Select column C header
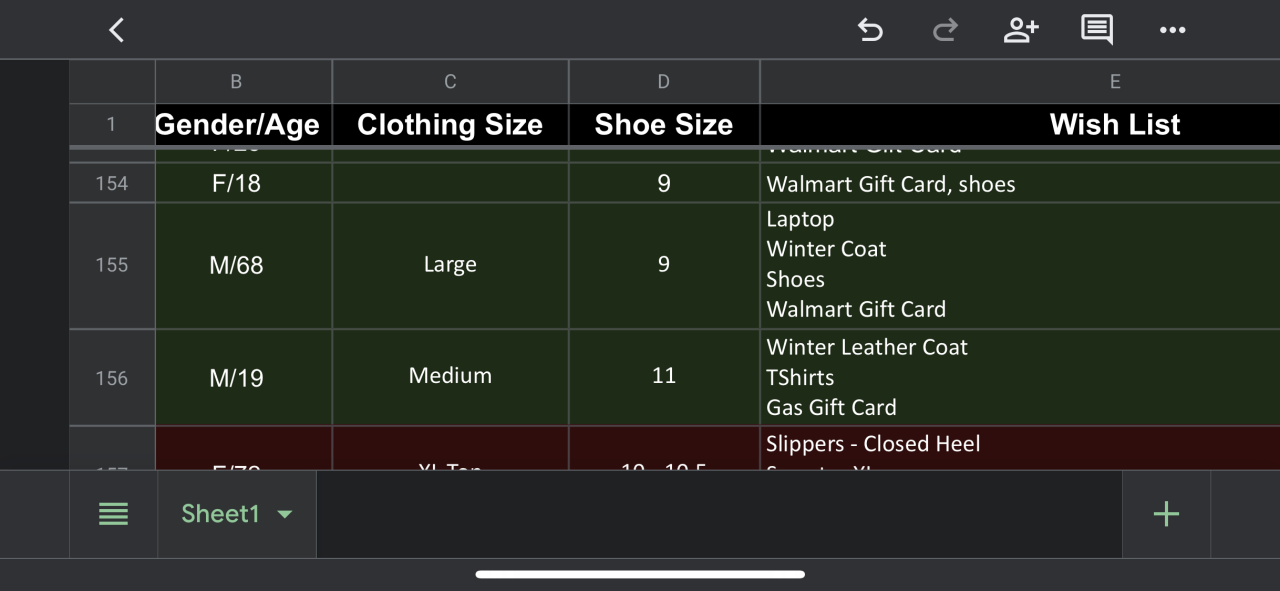 coord(450,82)
